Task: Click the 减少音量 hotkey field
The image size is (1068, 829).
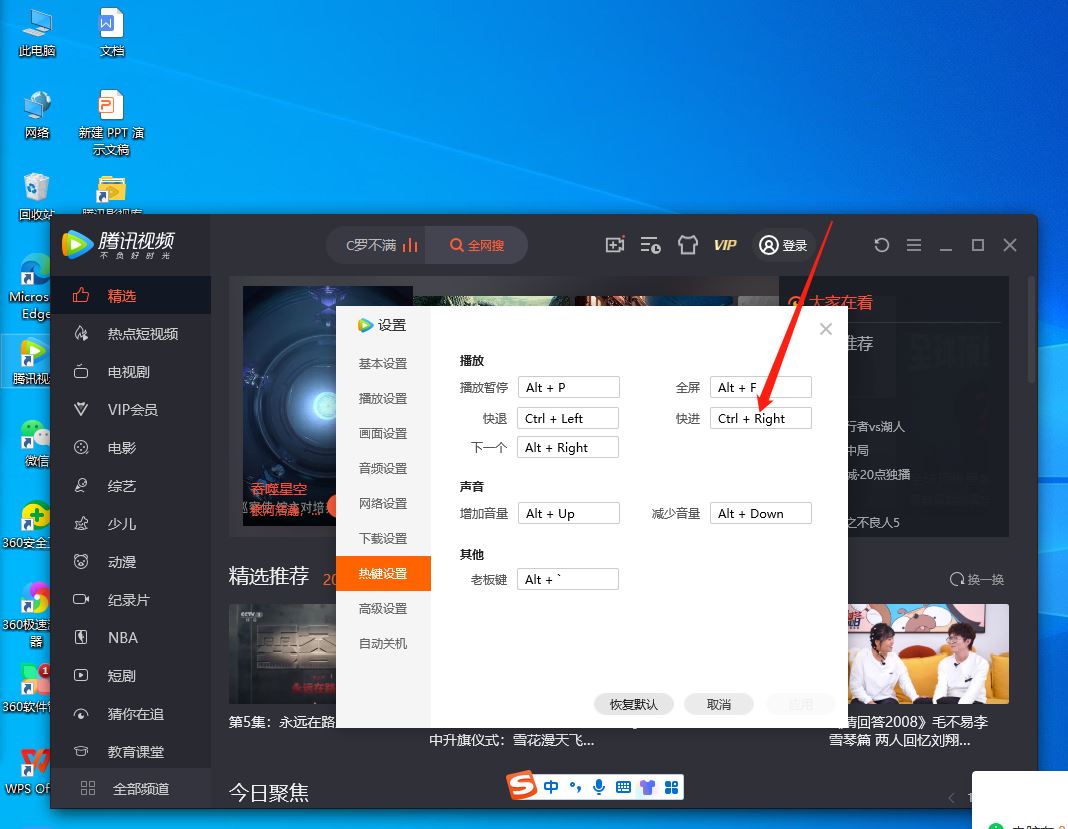Action: point(761,513)
